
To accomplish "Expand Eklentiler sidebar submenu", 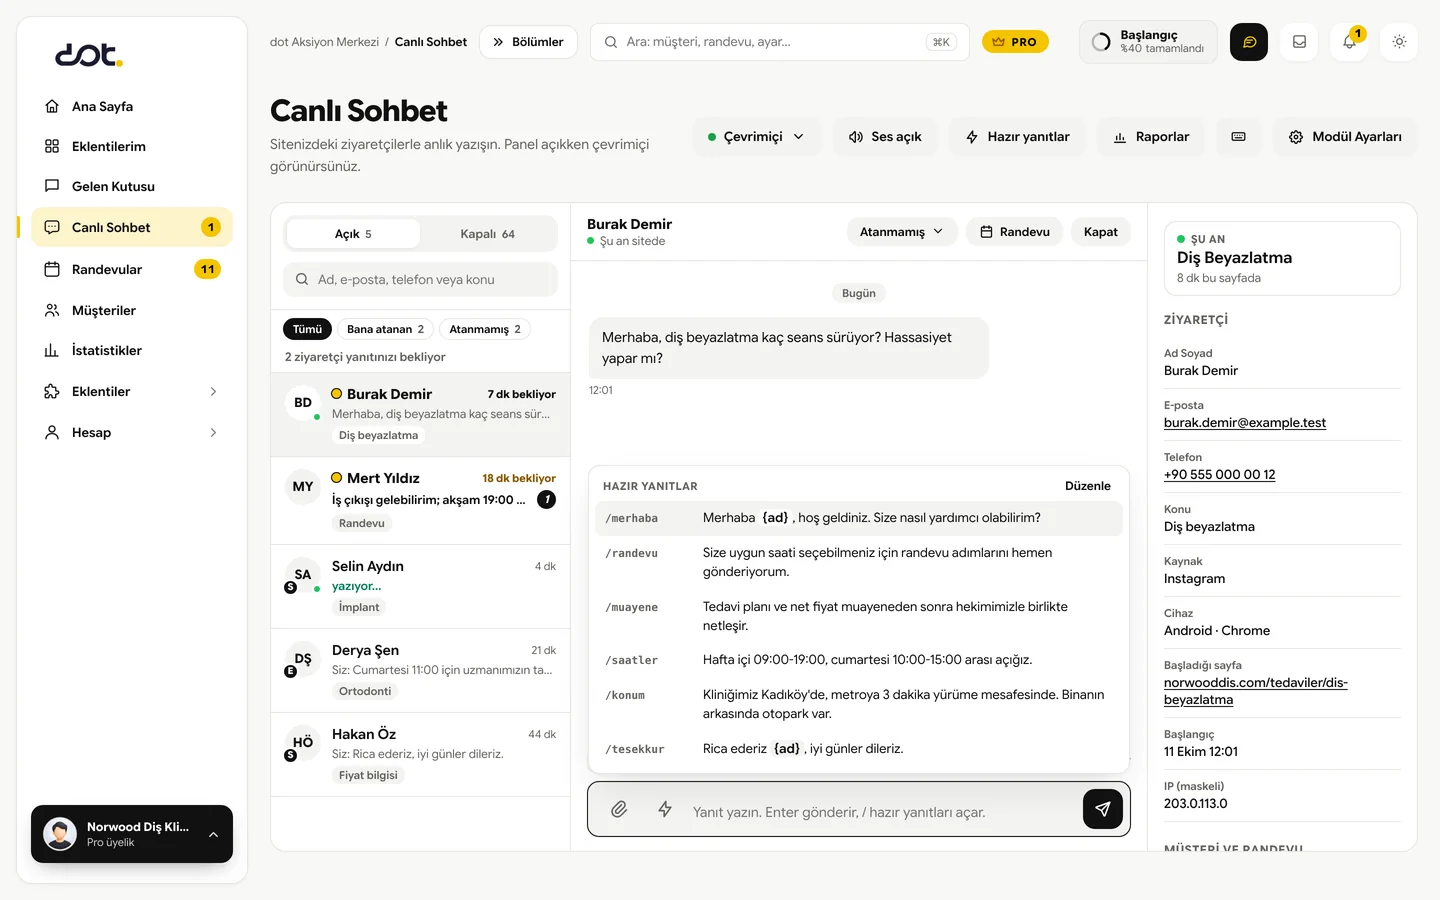I will (132, 391).
